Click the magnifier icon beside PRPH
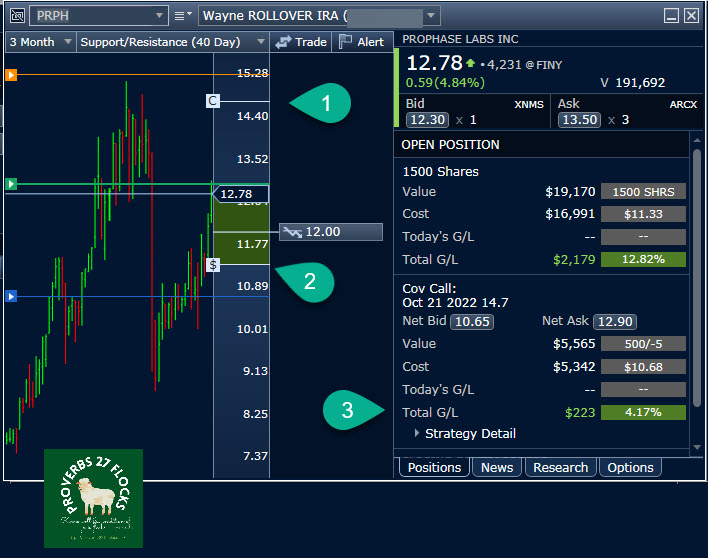 point(17,16)
